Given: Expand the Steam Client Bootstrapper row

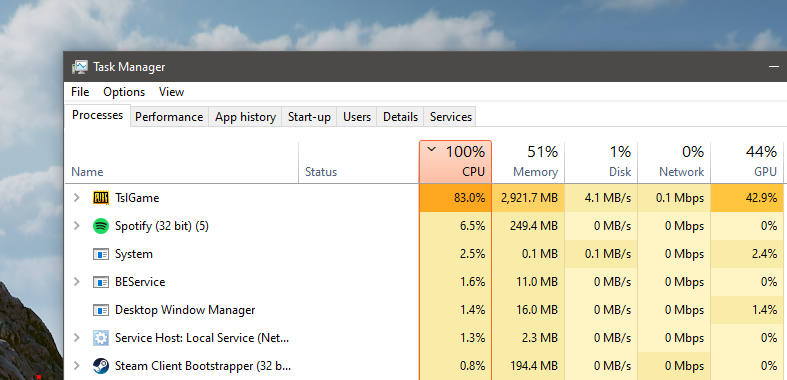Looking at the screenshot, I should point(76,366).
